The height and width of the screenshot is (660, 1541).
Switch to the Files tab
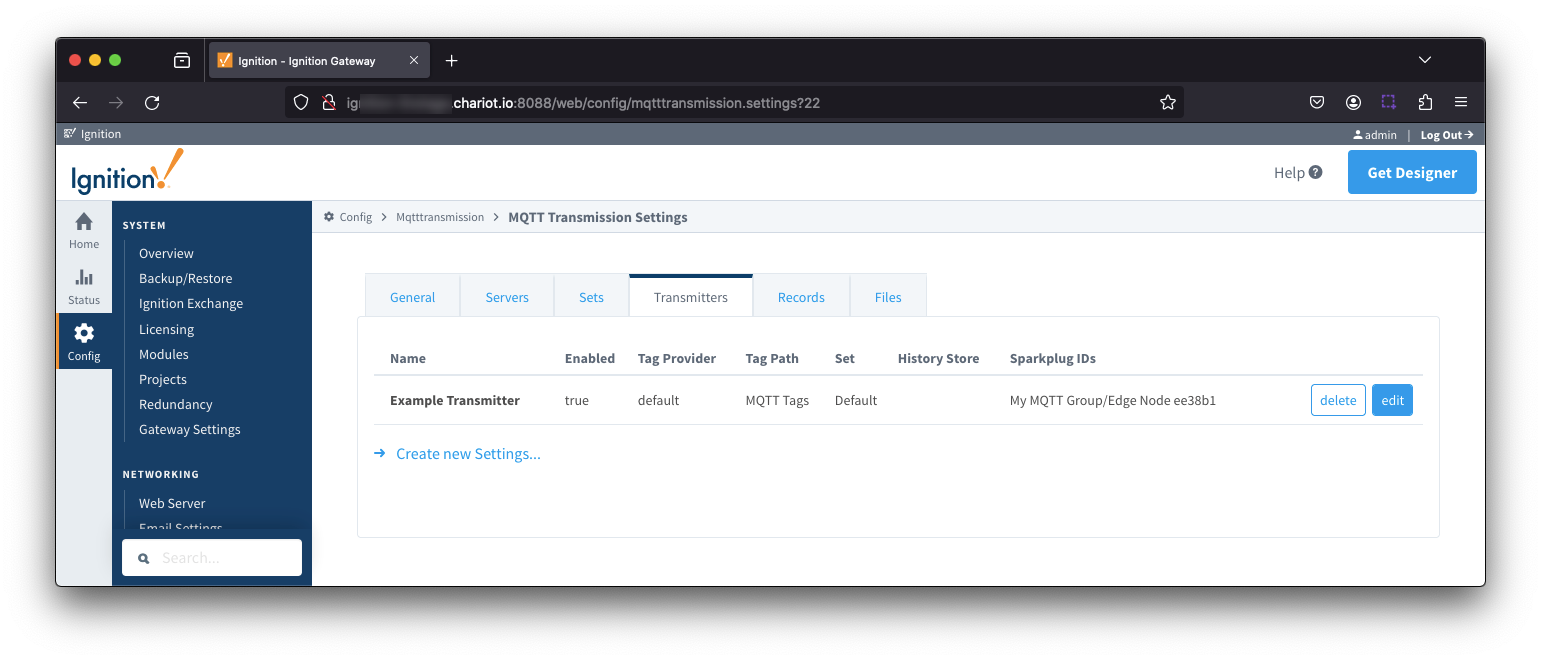tap(888, 297)
